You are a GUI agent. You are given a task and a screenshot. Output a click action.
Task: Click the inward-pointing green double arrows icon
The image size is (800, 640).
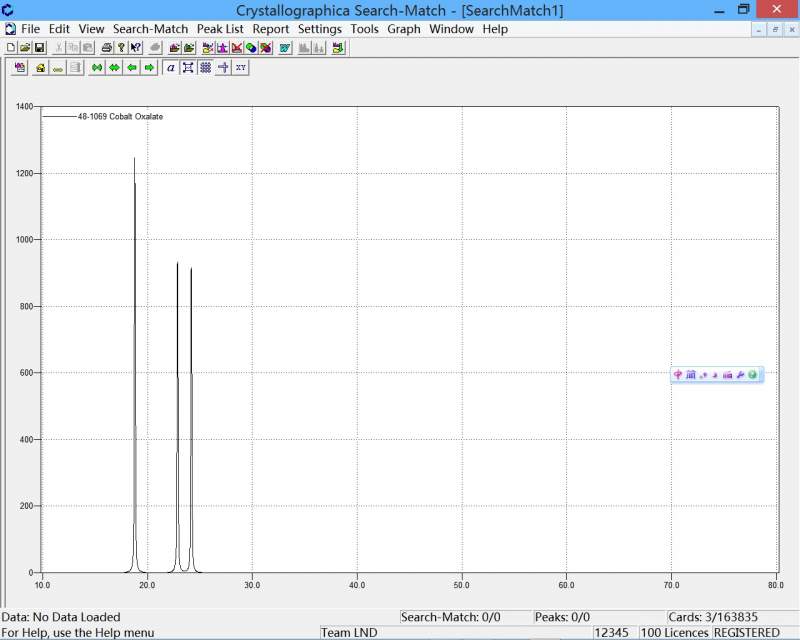97,67
